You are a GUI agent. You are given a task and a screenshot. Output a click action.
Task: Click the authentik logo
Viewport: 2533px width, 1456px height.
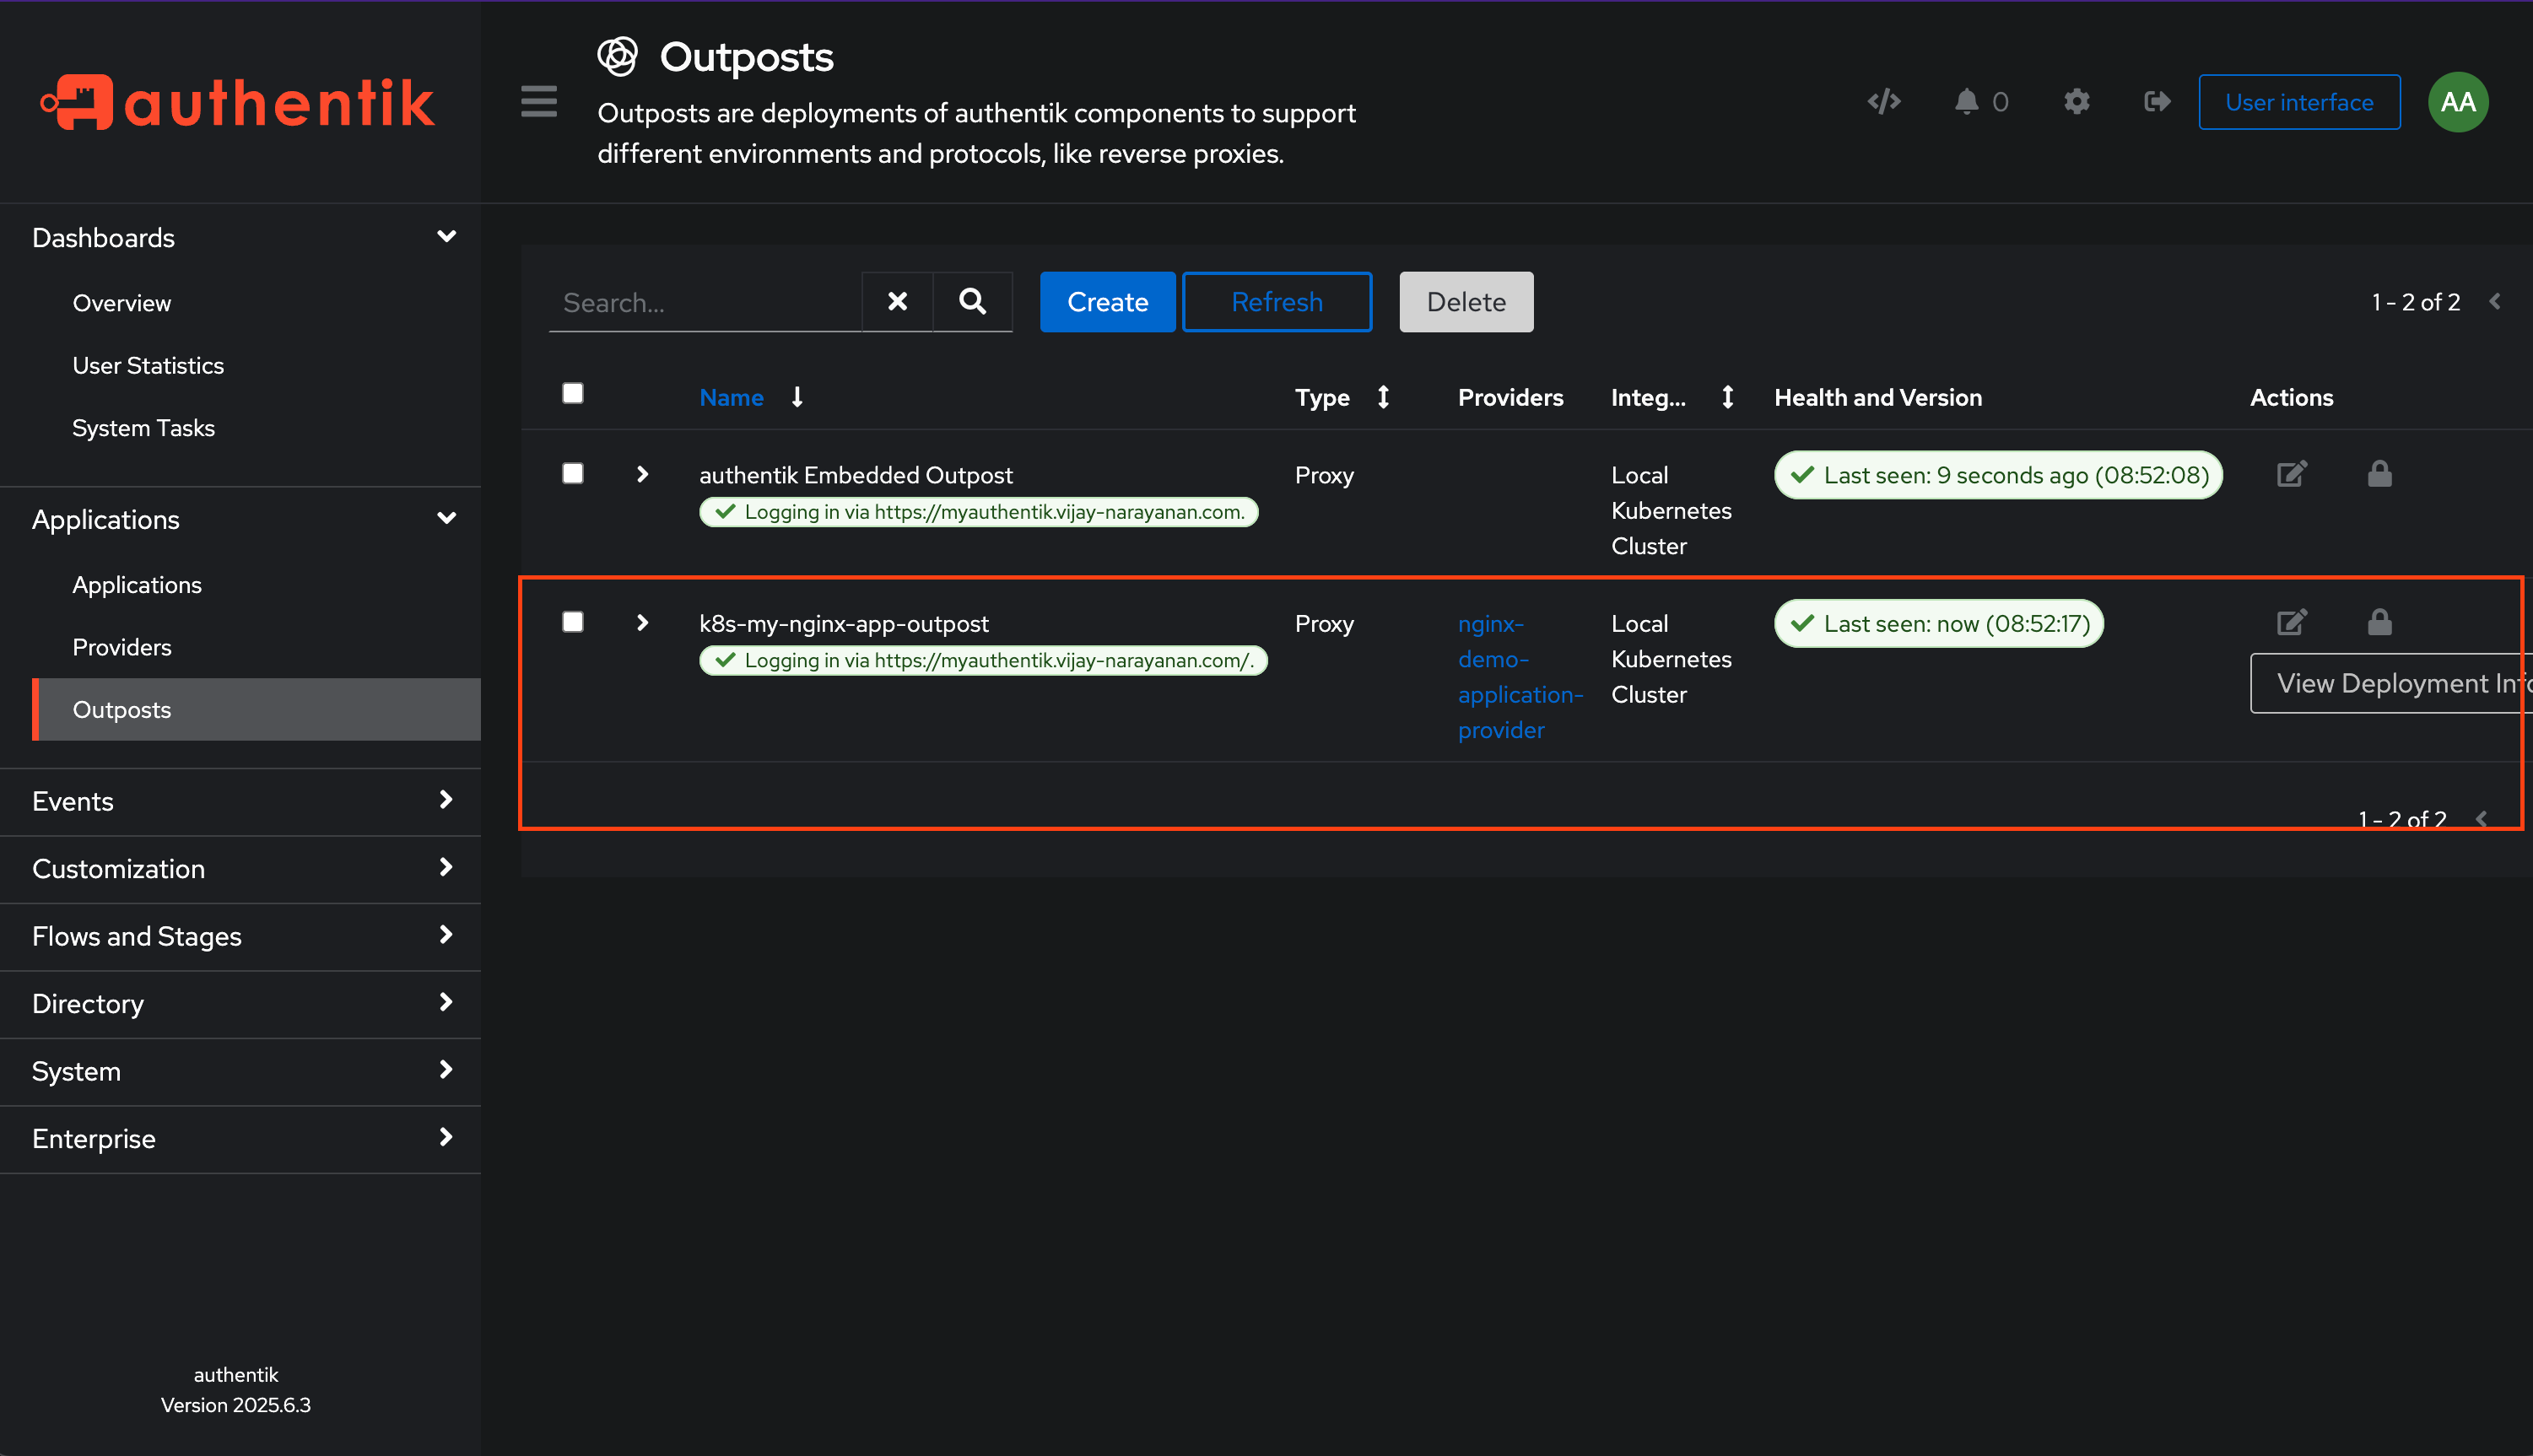(x=238, y=102)
